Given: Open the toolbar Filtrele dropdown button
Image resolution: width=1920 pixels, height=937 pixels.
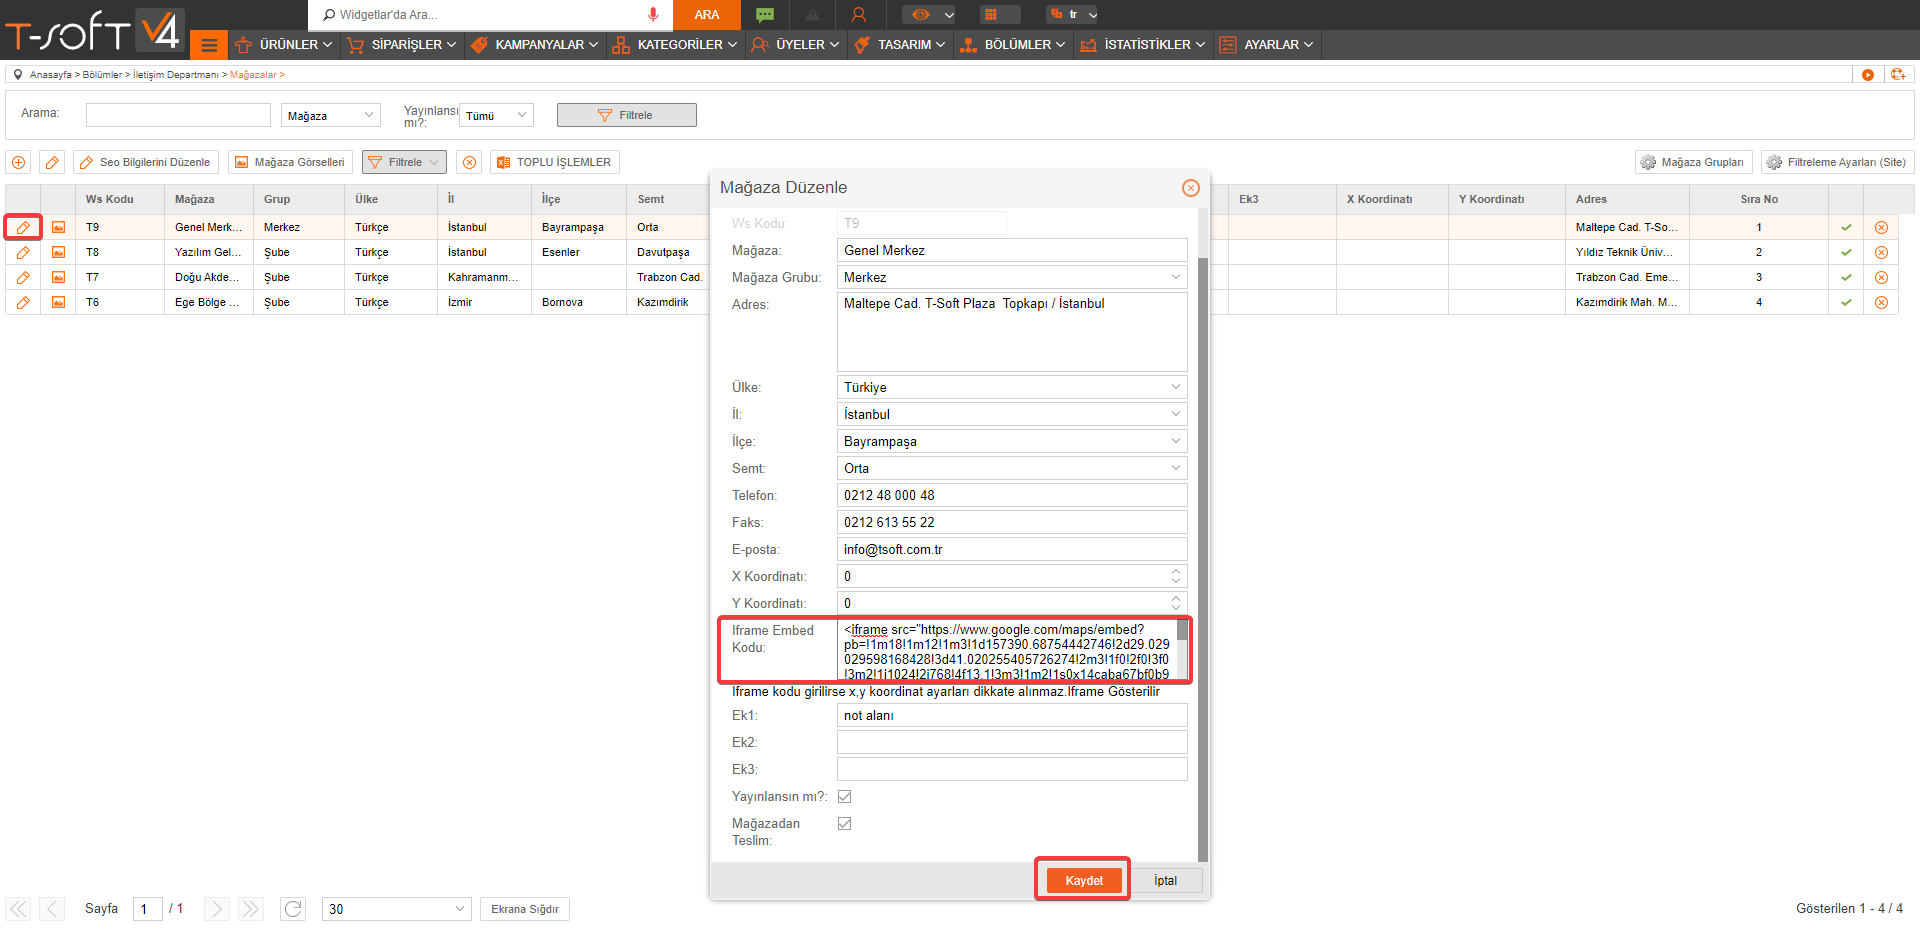Looking at the screenshot, I should pyautogui.click(x=404, y=162).
